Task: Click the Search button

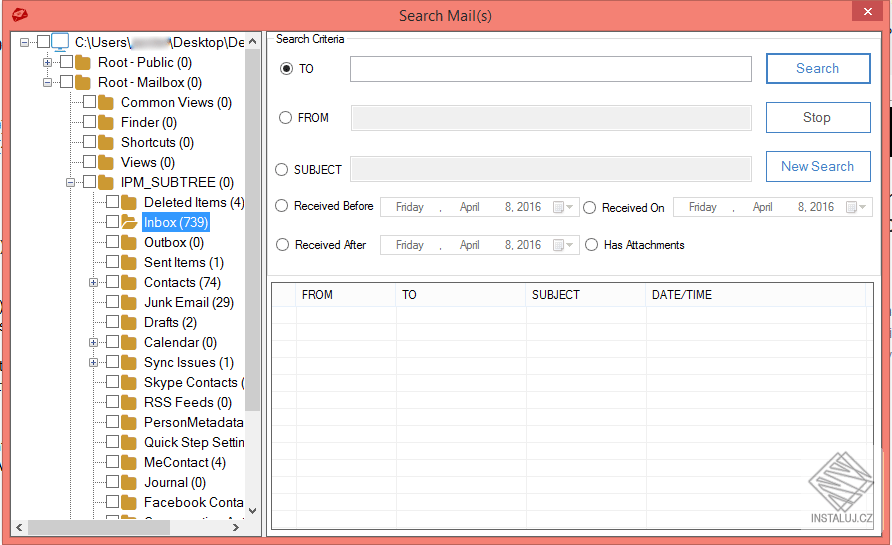Action: tap(818, 68)
